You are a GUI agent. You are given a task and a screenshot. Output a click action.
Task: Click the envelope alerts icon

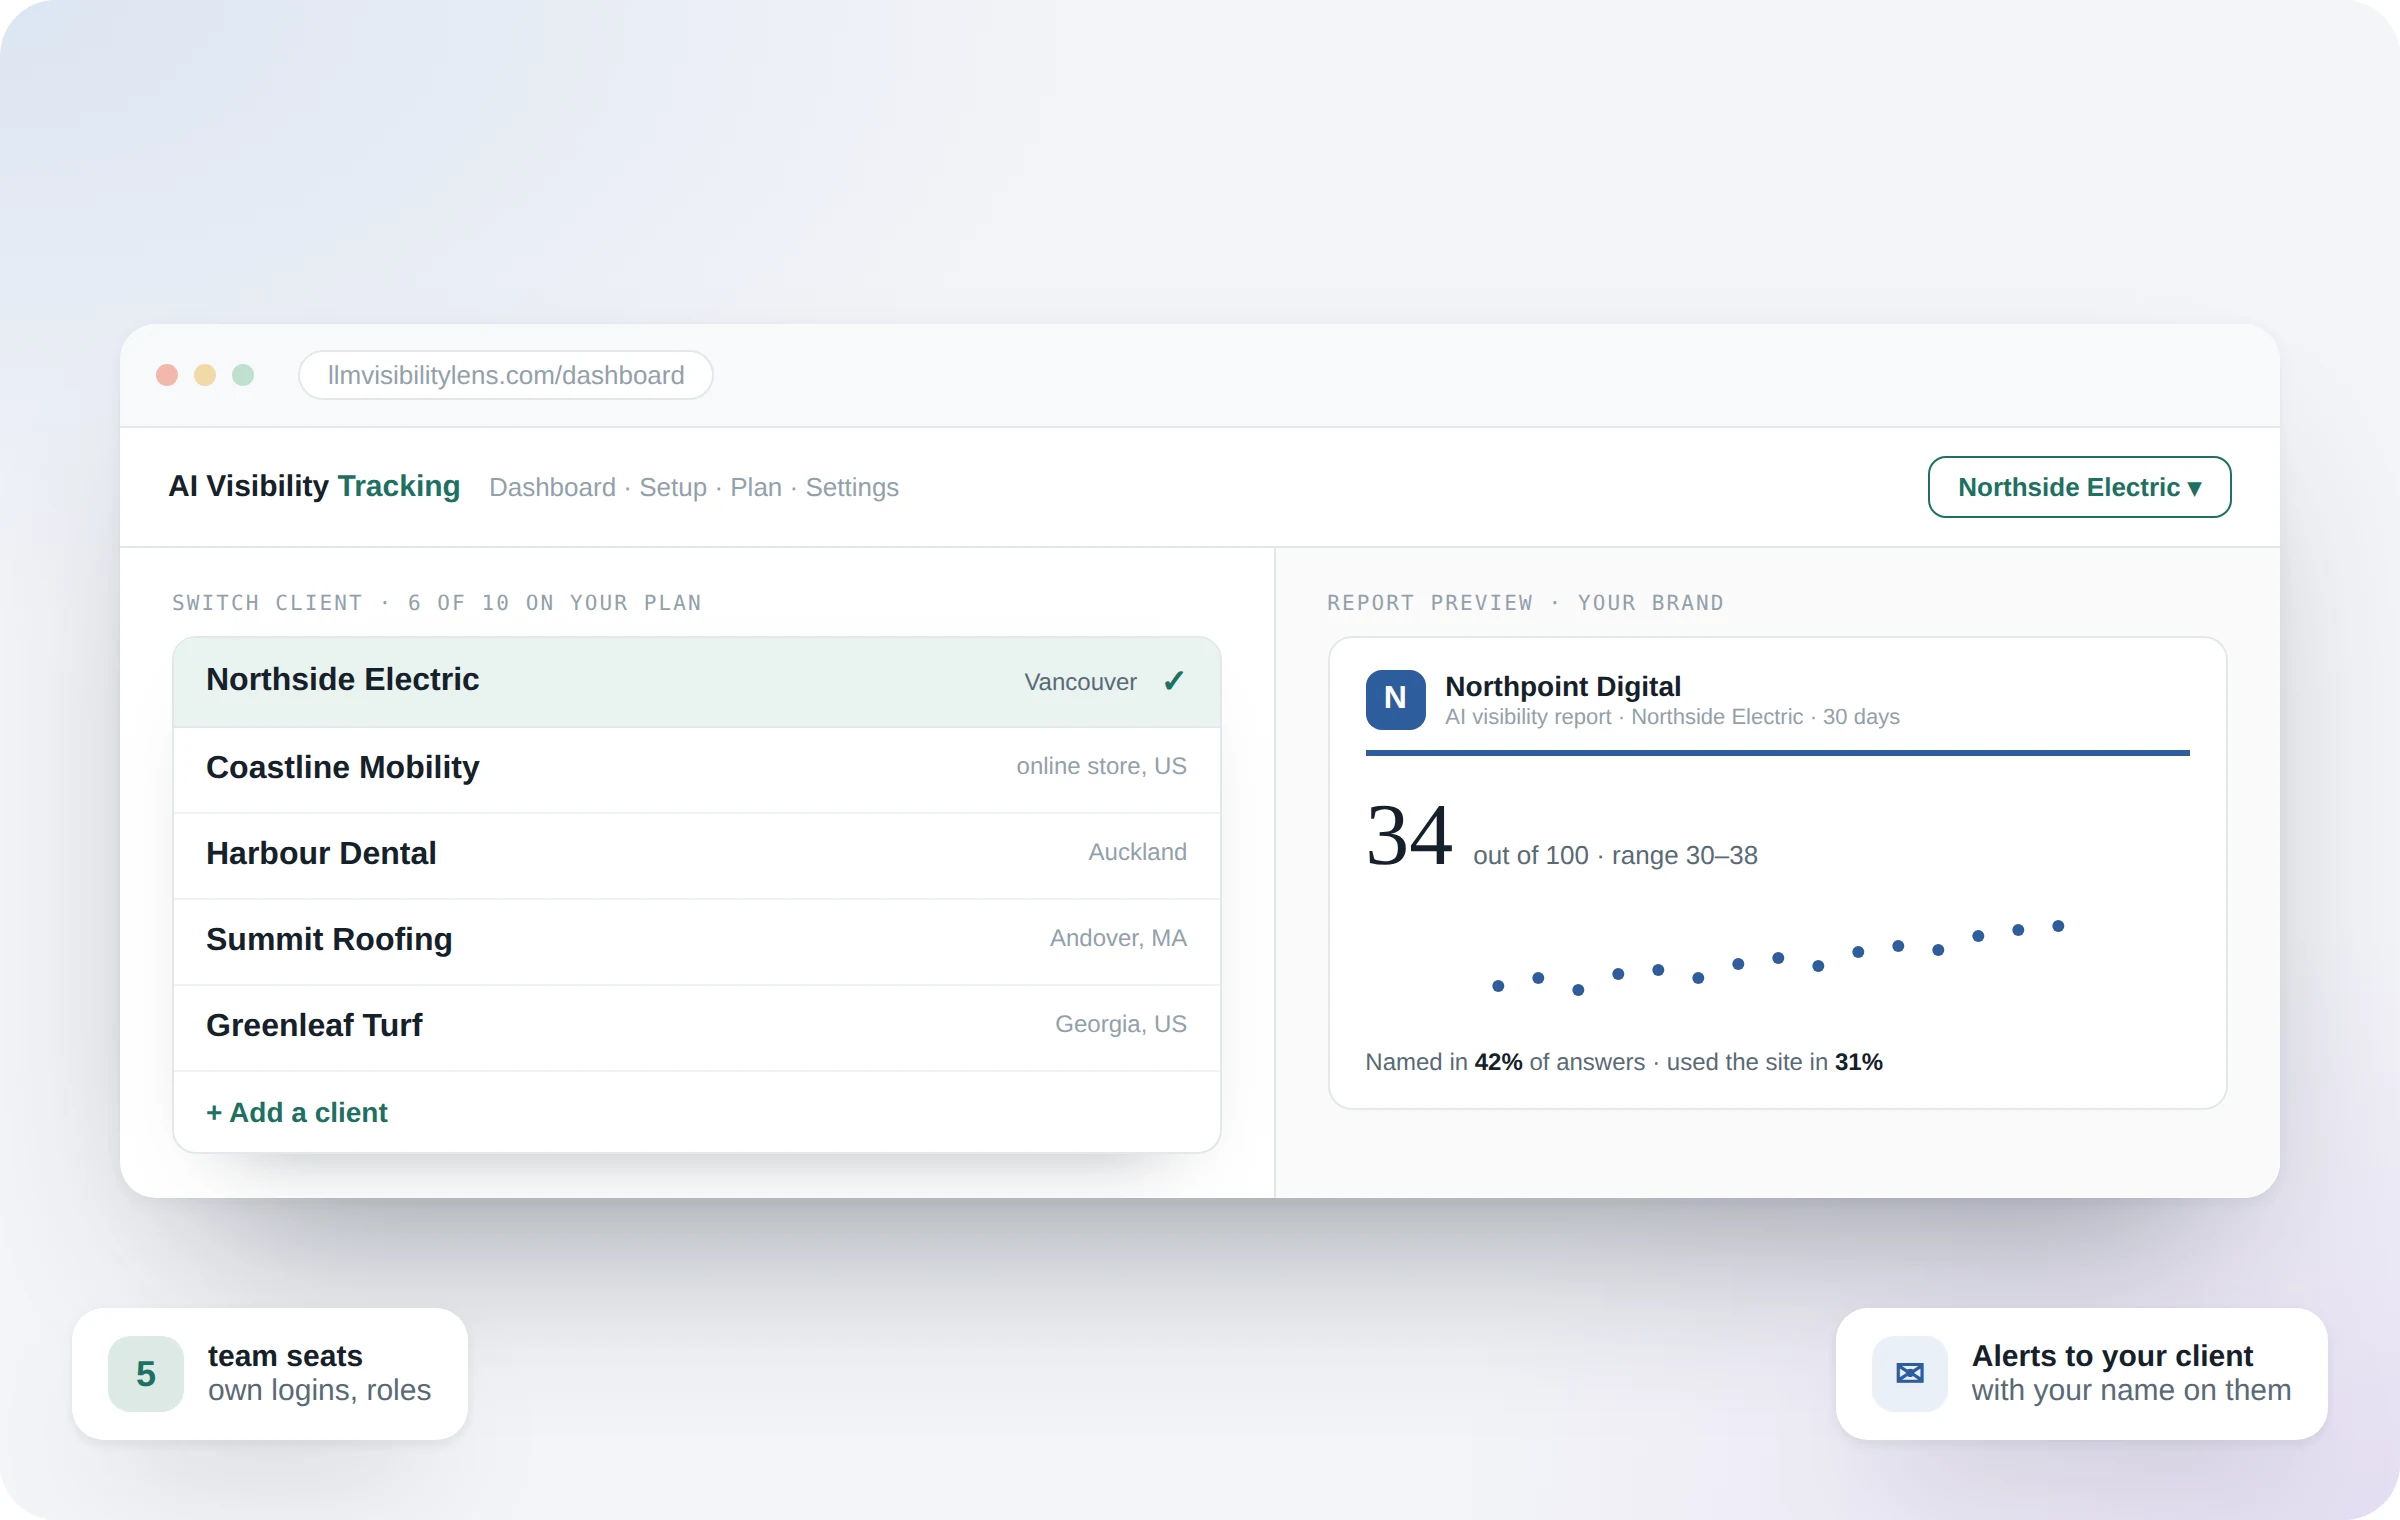(1909, 1373)
